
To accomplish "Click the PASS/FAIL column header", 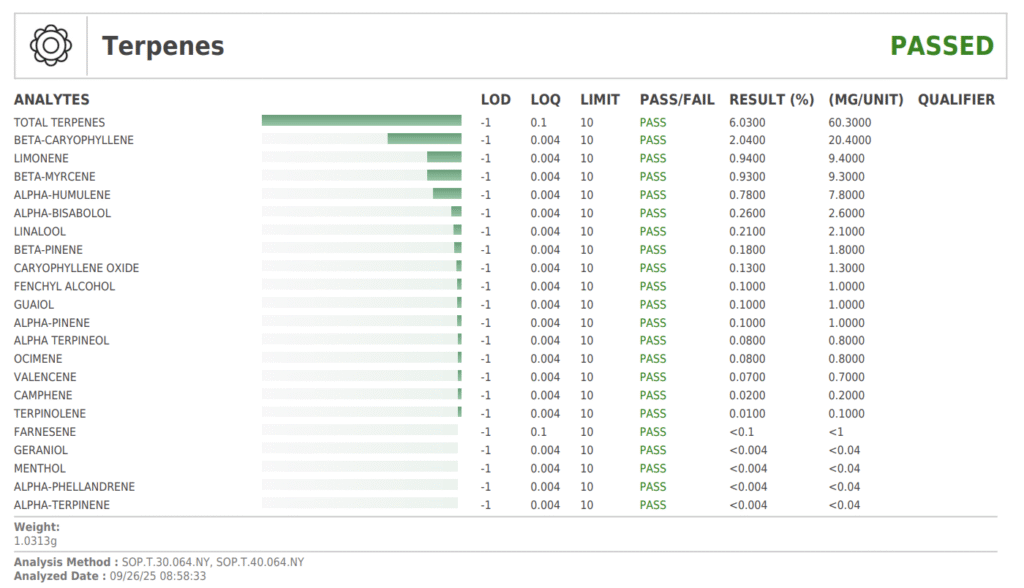I will point(676,100).
